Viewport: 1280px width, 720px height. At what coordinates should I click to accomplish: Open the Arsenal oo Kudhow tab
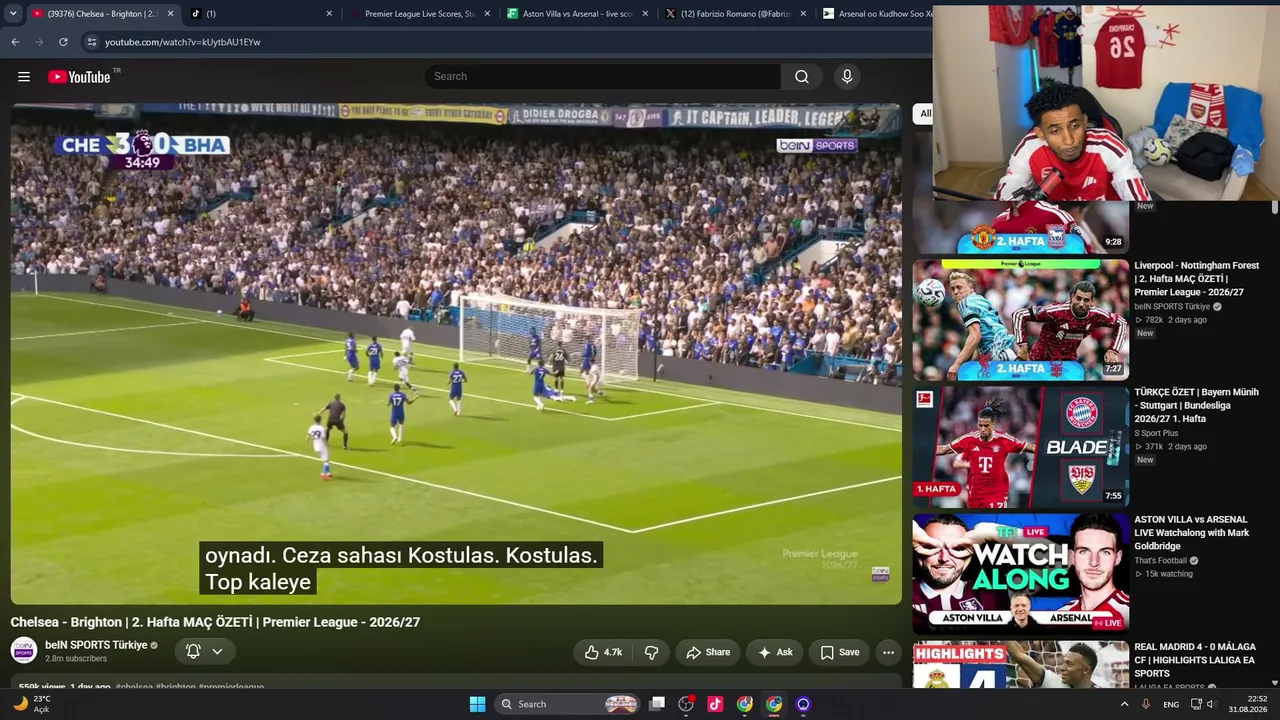pos(875,14)
